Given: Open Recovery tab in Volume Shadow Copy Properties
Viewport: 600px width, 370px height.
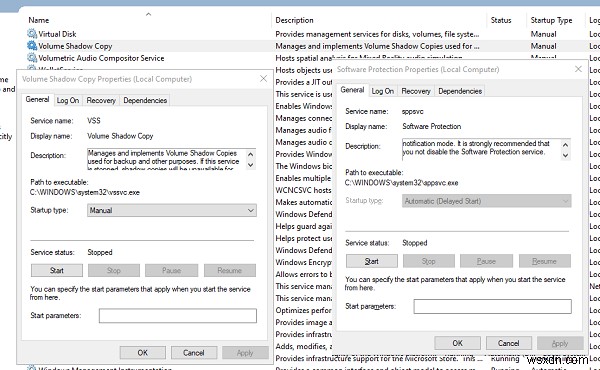Looking at the screenshot, I should tap(101, 100).
